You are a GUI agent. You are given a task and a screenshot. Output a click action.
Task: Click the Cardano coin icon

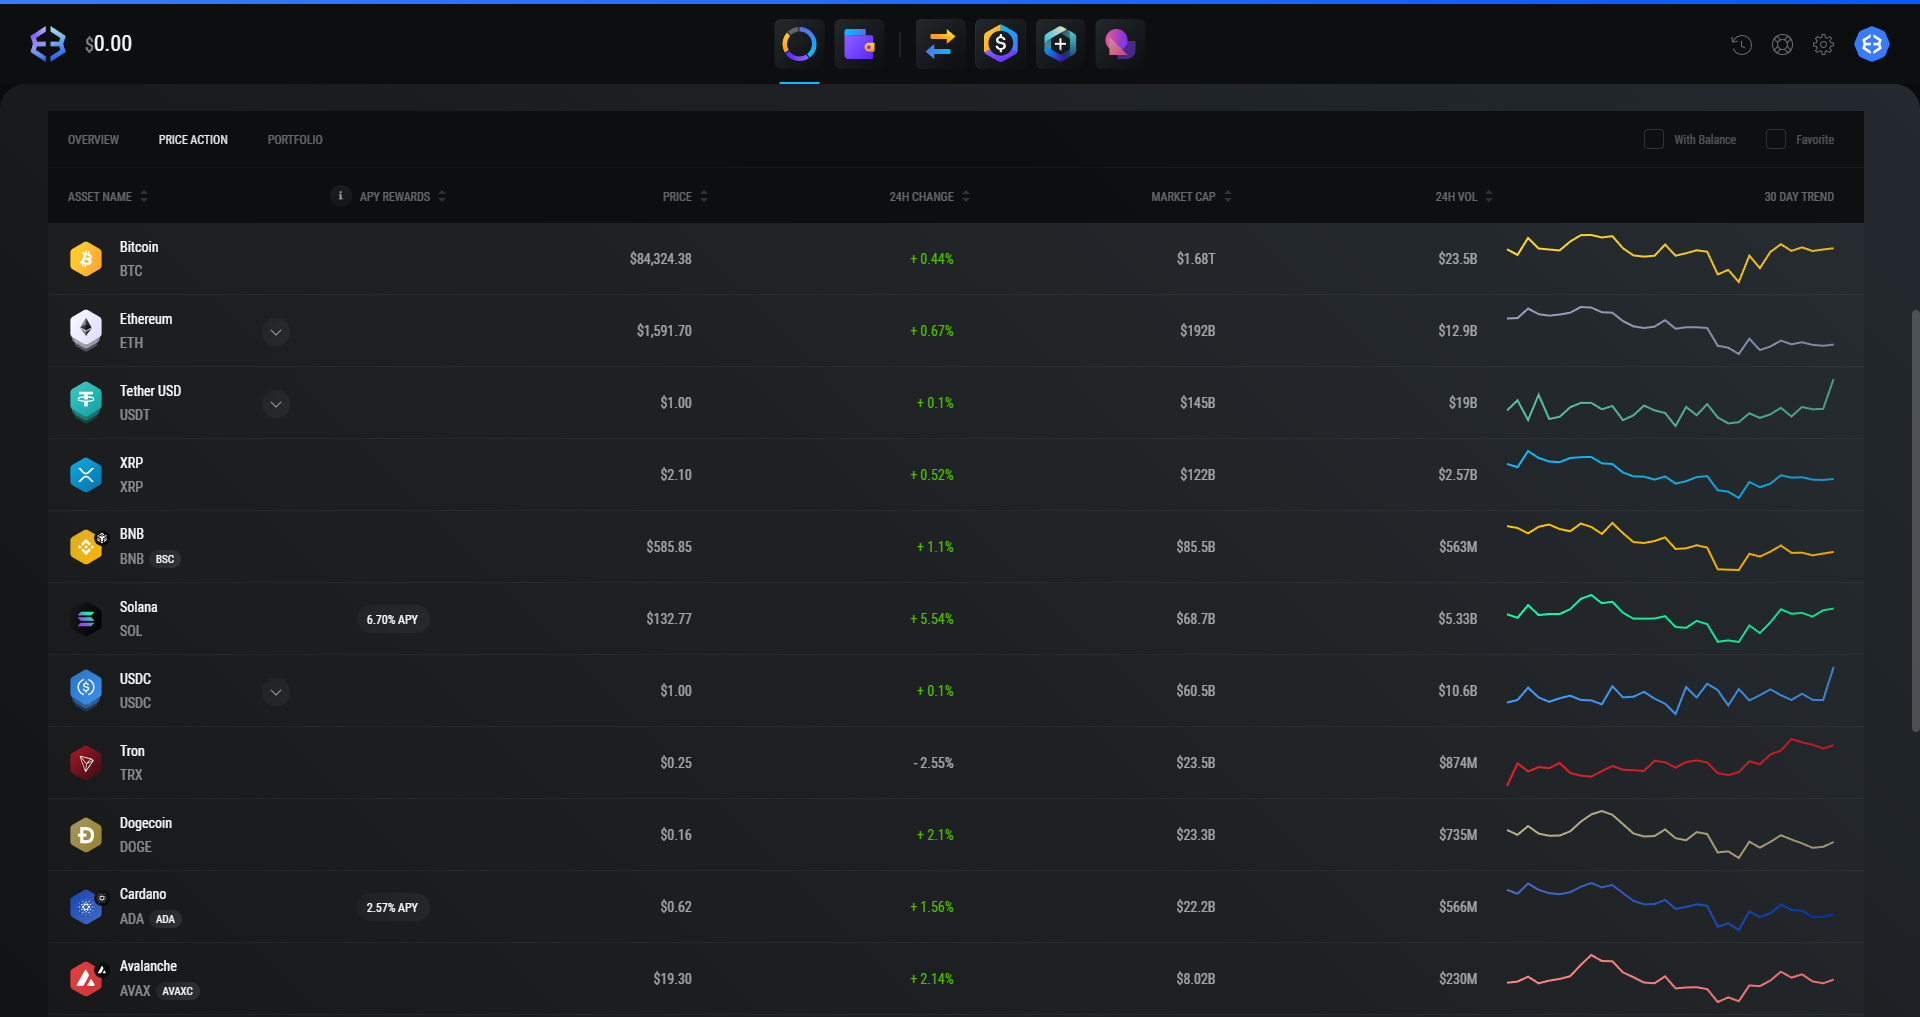click(86, 907)
